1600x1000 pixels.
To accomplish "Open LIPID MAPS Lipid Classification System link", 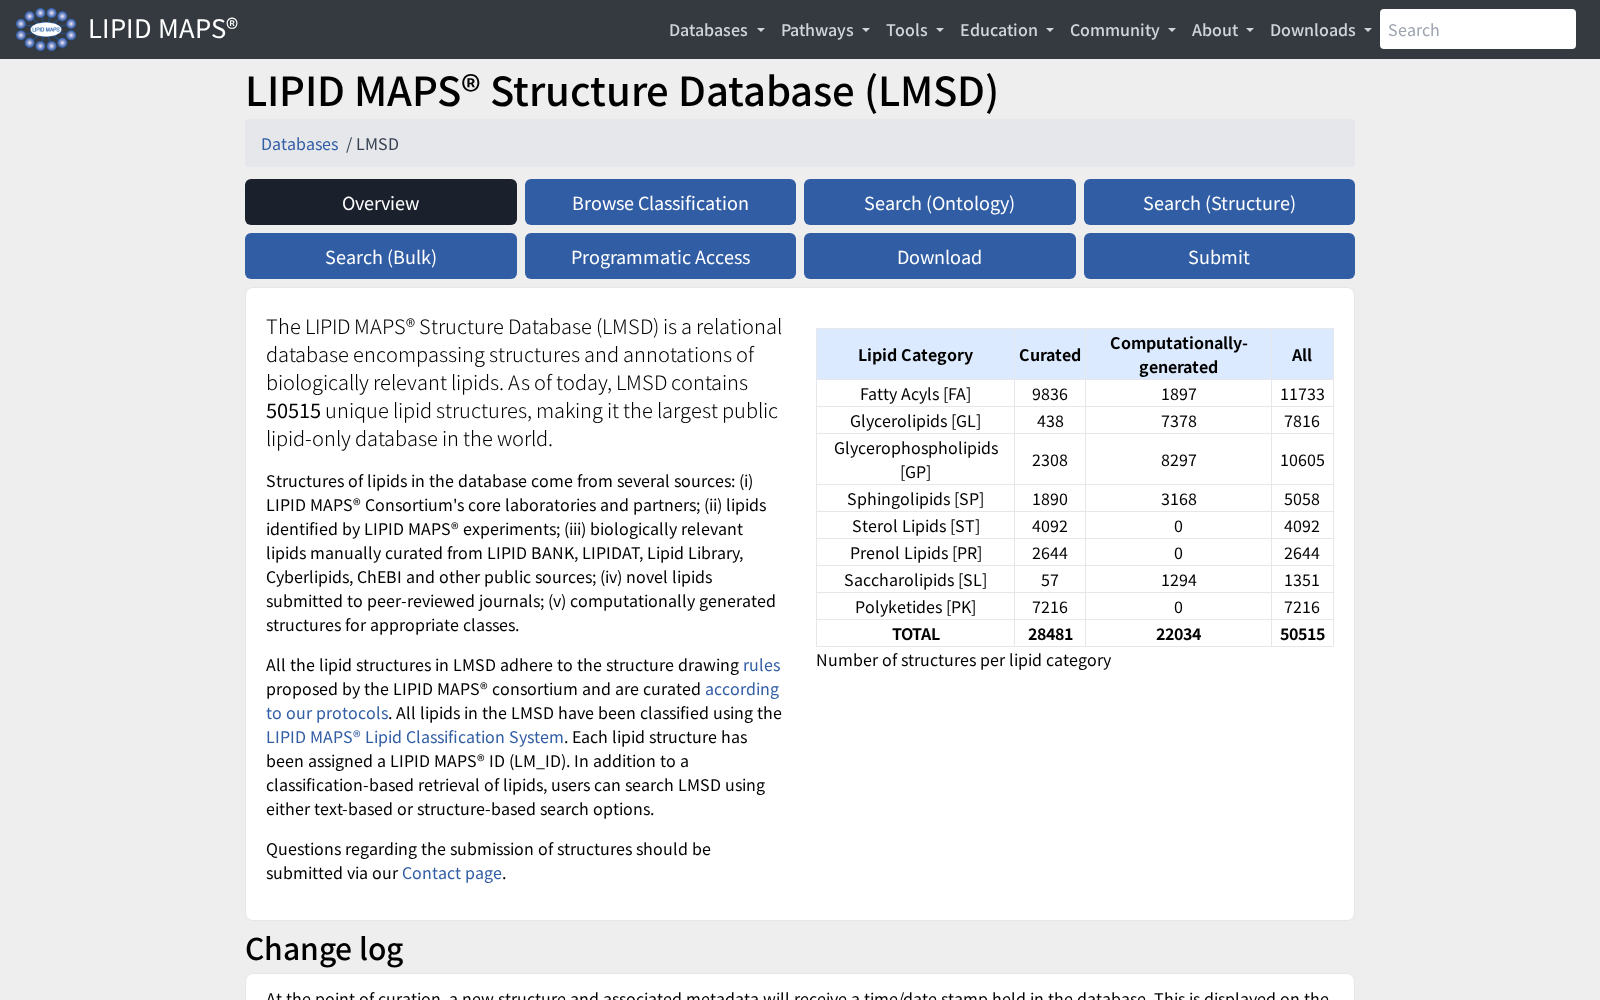I will click(x=415, y=737).
